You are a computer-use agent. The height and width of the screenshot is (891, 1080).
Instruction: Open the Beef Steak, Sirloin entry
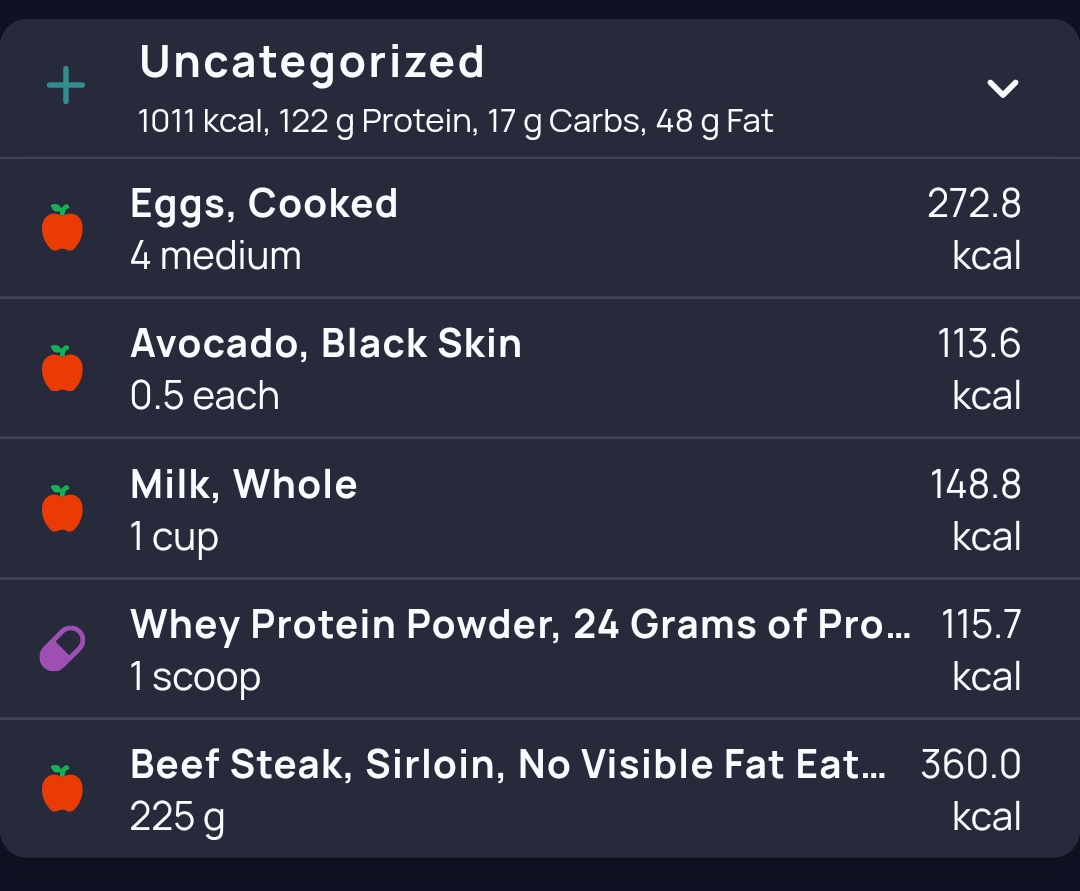pyautogui.click(x=540, y=789)
